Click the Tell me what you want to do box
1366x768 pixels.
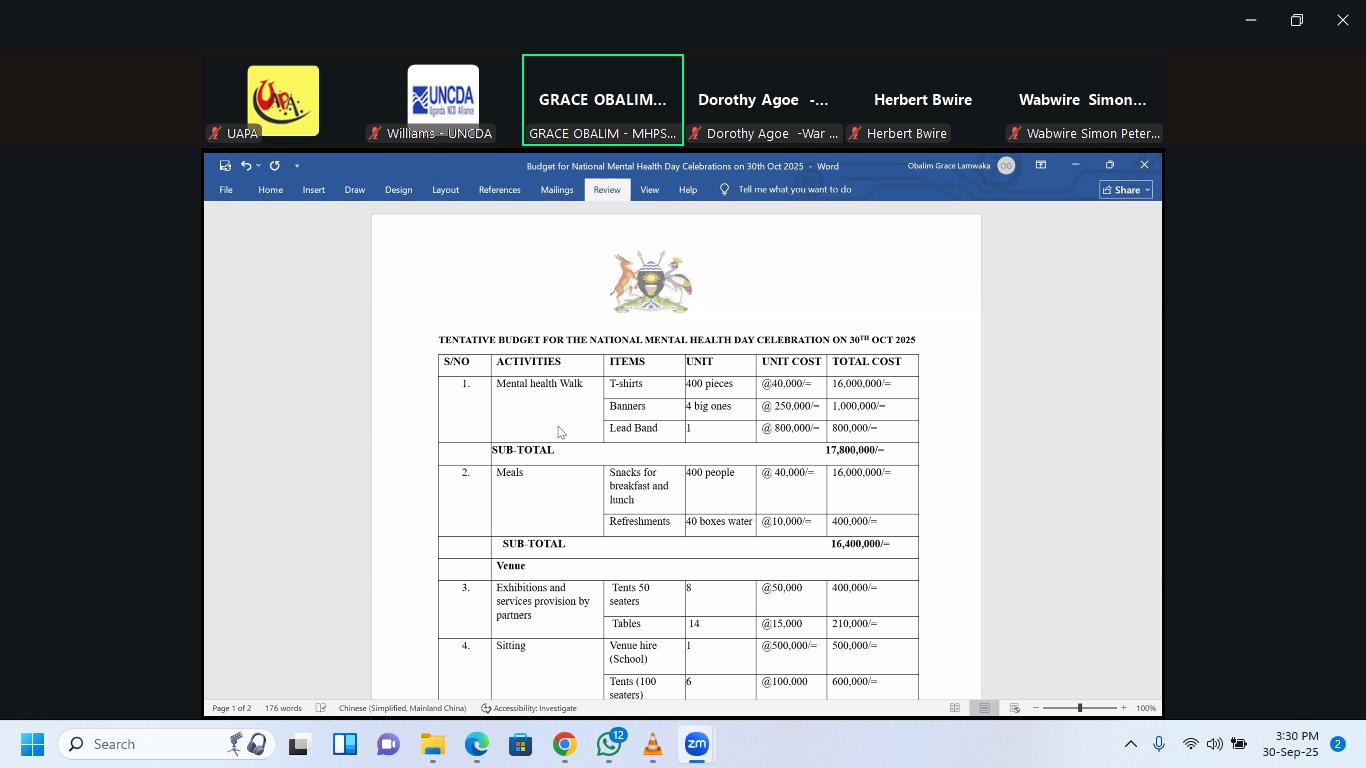pos(795,190)
